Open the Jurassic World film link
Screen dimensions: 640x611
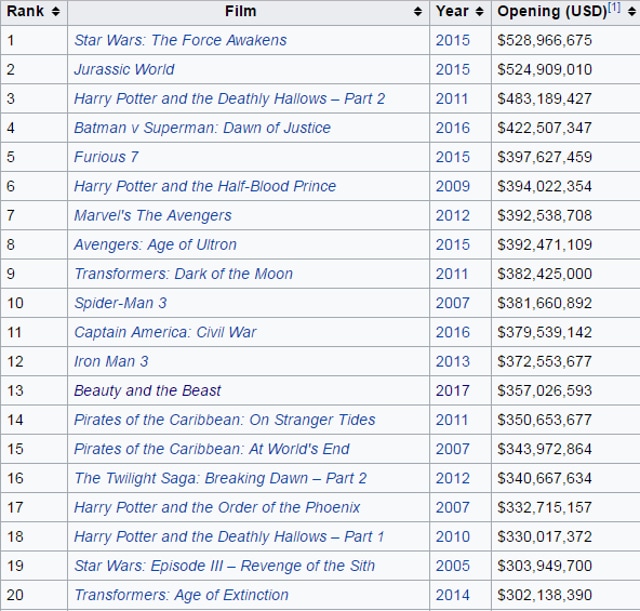click(x=124, y=69)
